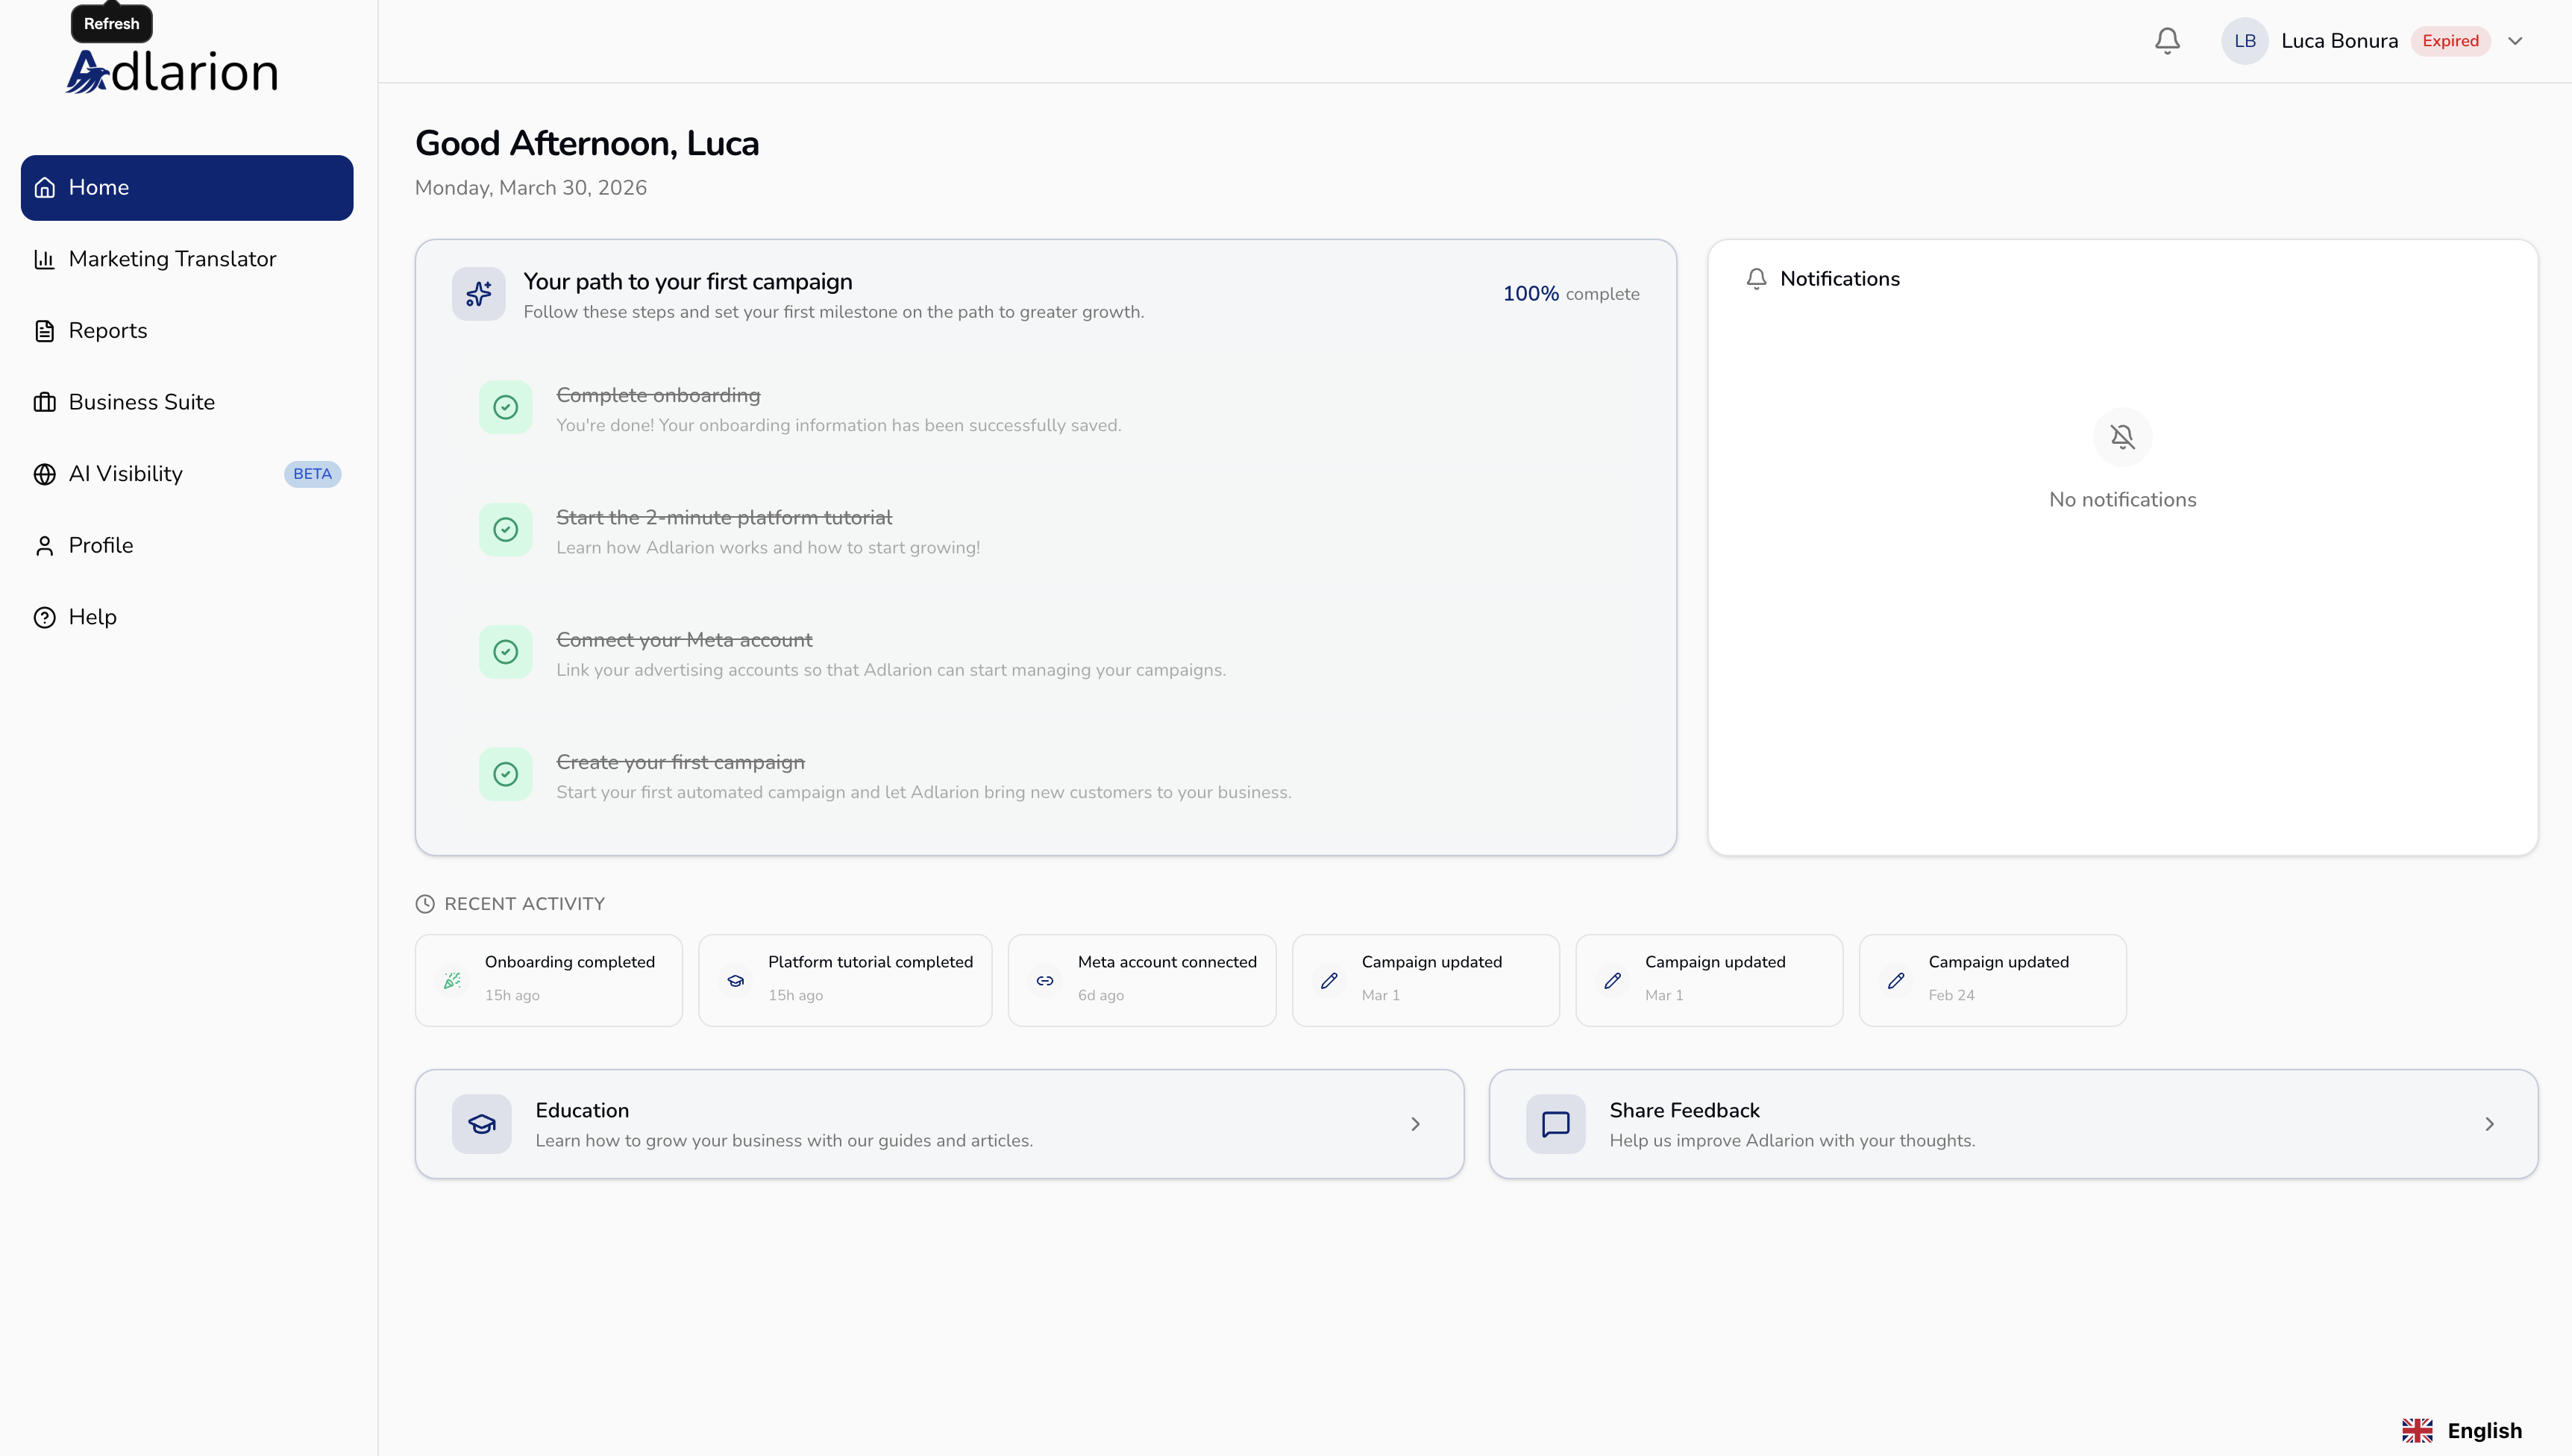
Task: Open the Share Feedback chevron arrow
Action: 2489,1124
